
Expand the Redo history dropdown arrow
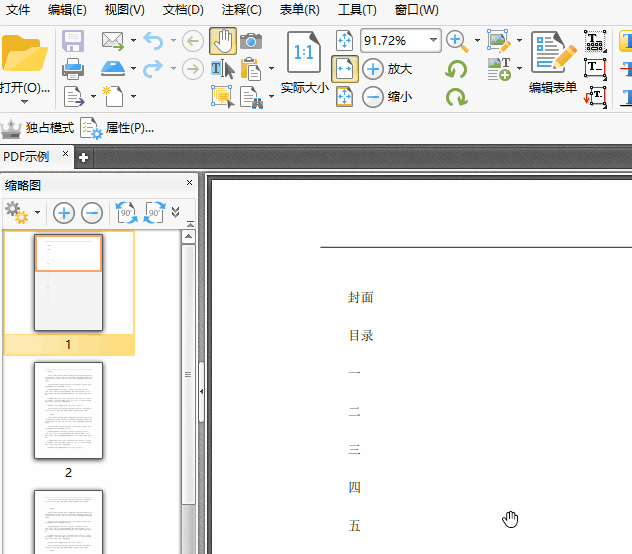click(173, 69)
